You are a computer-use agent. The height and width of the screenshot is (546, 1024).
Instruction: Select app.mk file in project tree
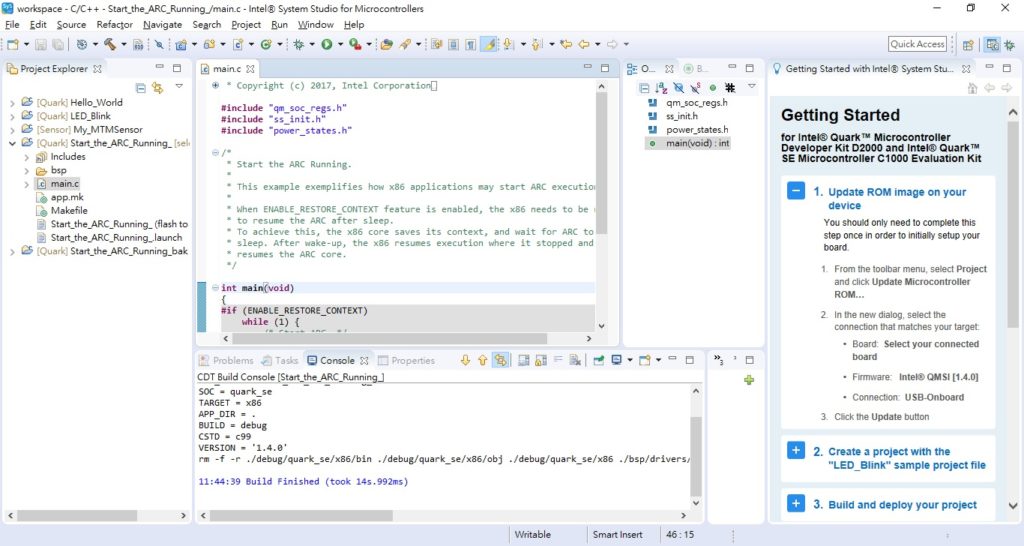pyautogui.click(x=67, y=197)
